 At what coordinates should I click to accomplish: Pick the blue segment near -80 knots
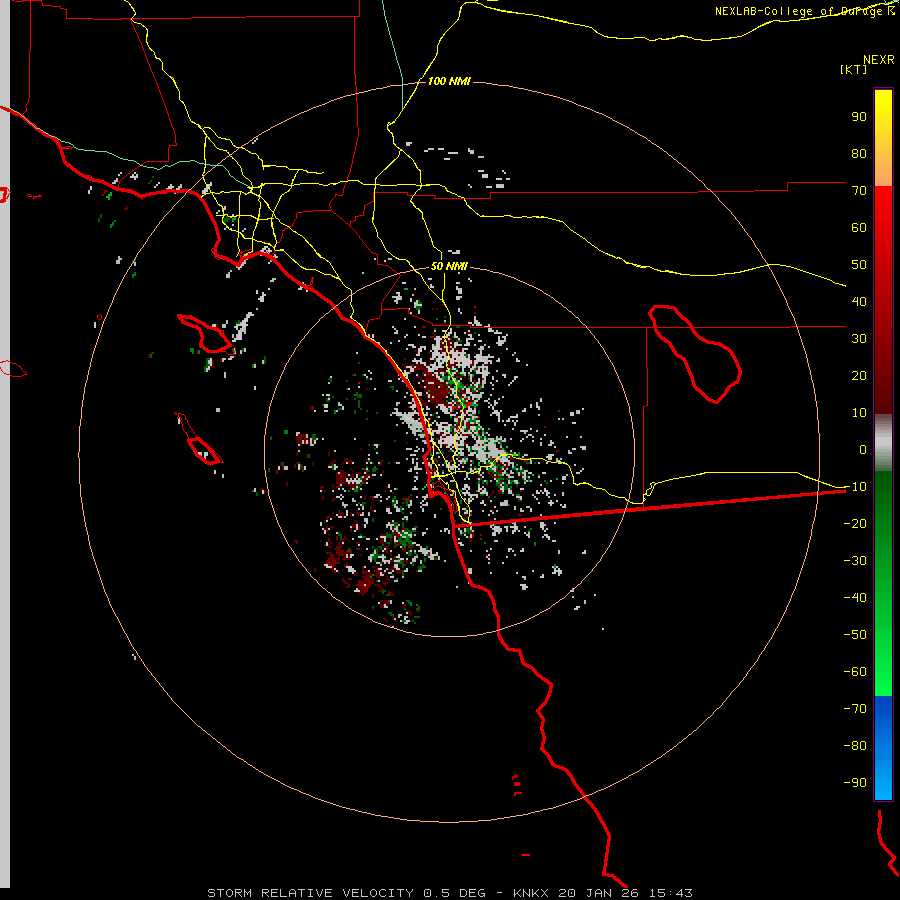pos(883,746)
